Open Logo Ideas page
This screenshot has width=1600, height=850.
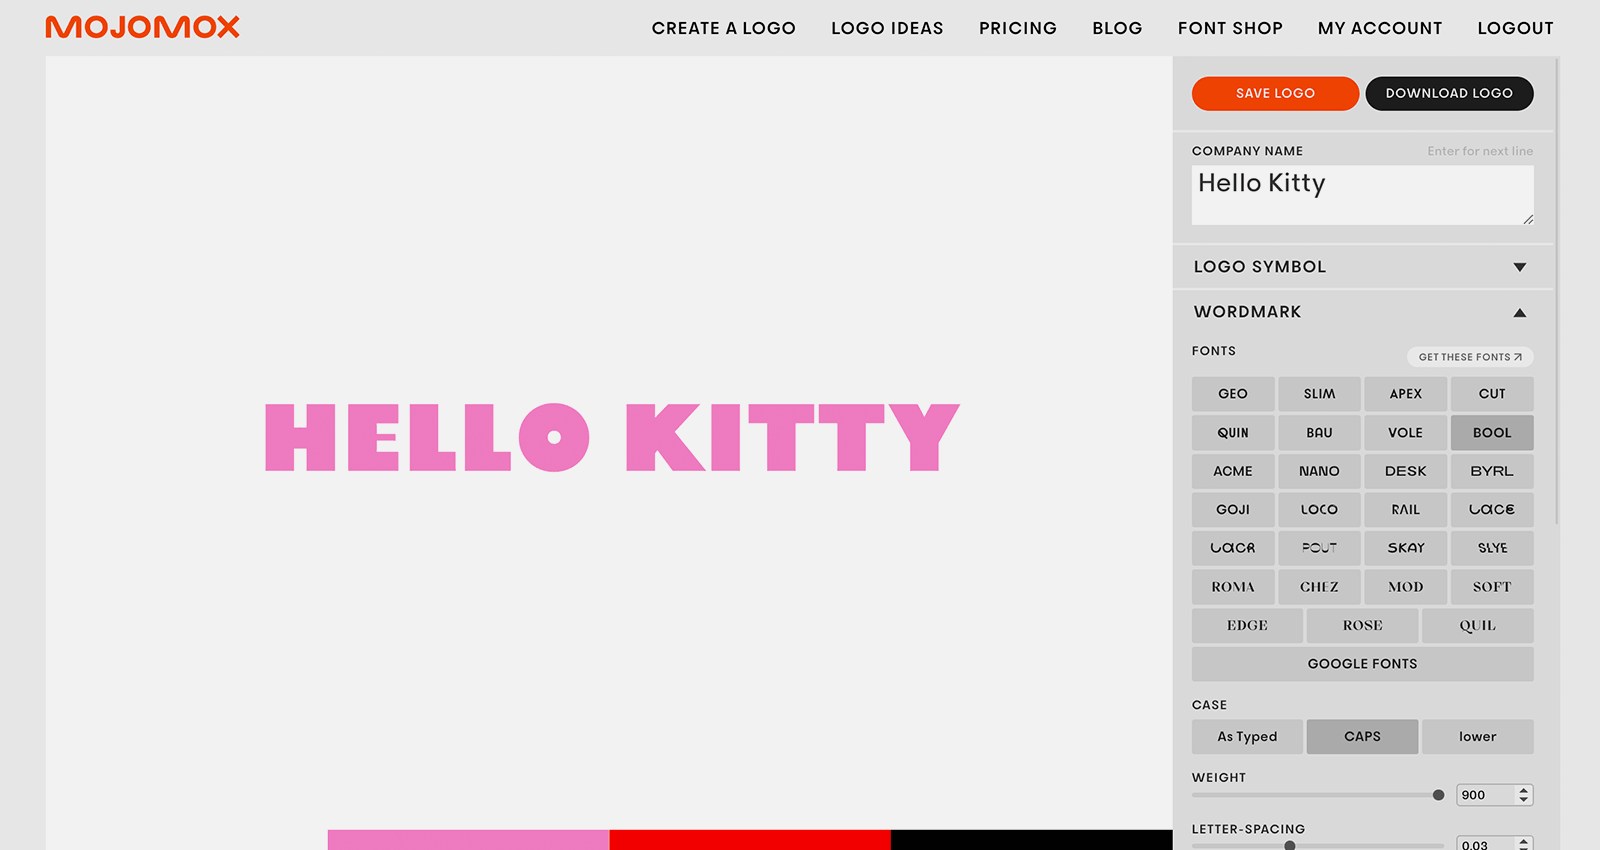(x=887, y=28)
